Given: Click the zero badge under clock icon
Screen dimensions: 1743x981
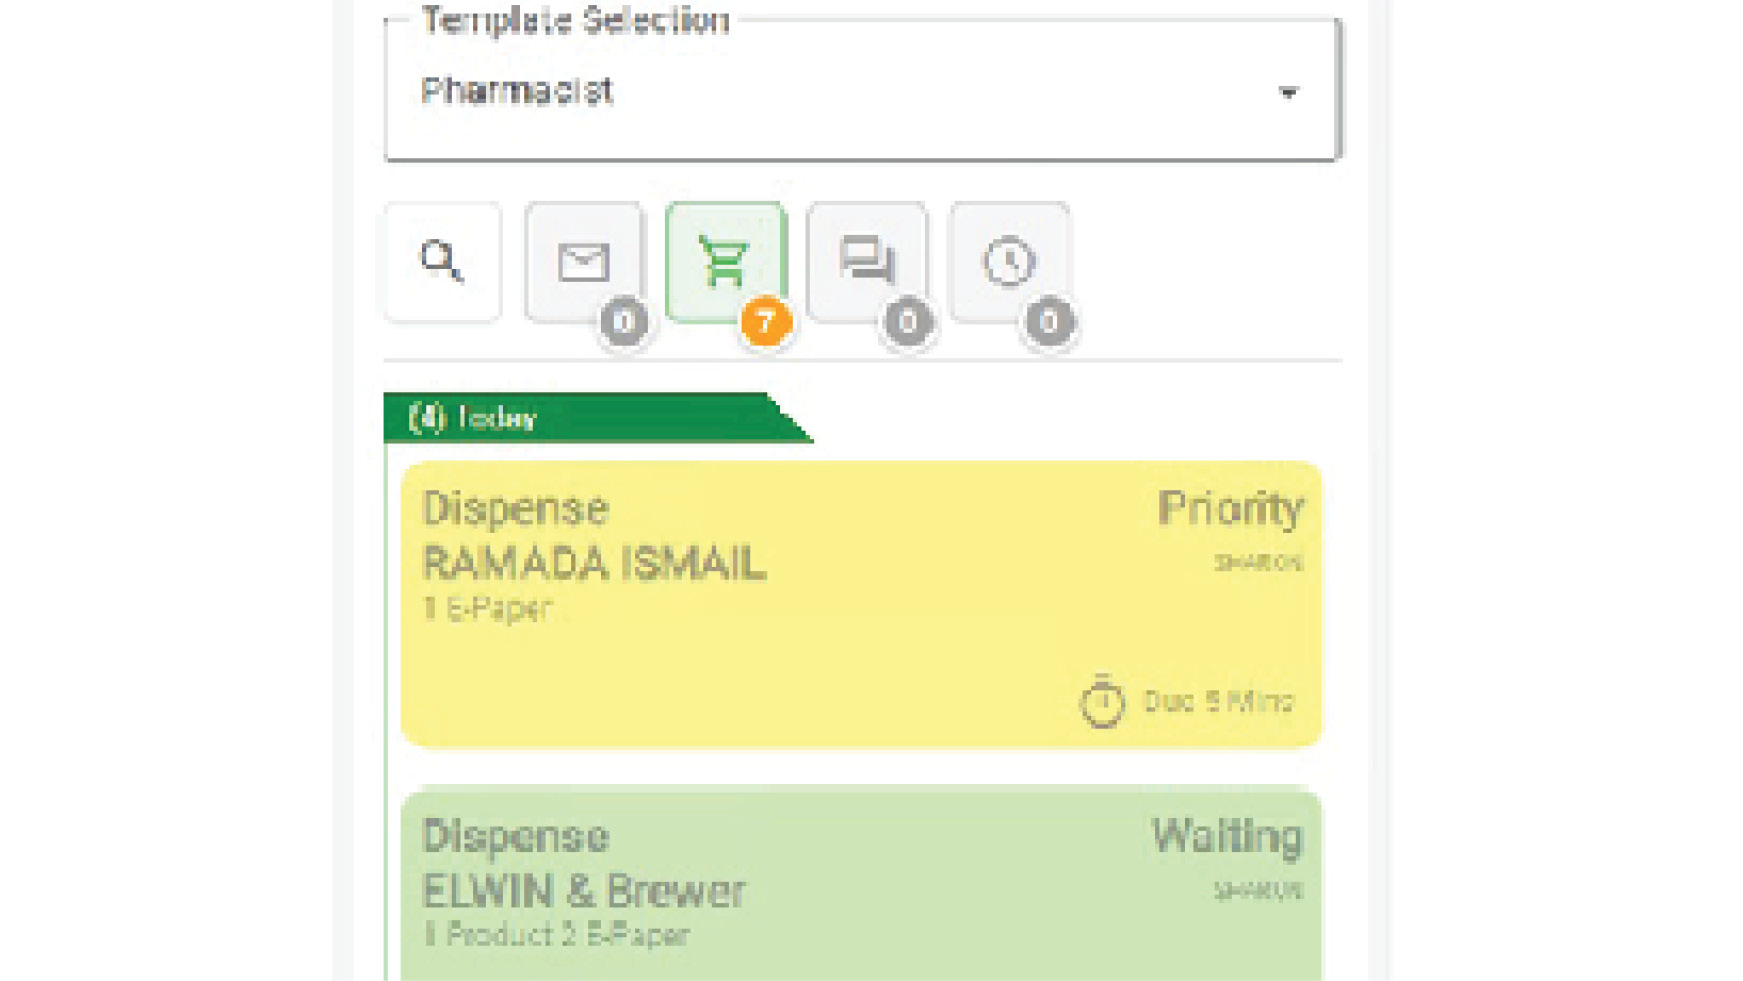Looking at the screenshot, I should [x=1049, y=322].
